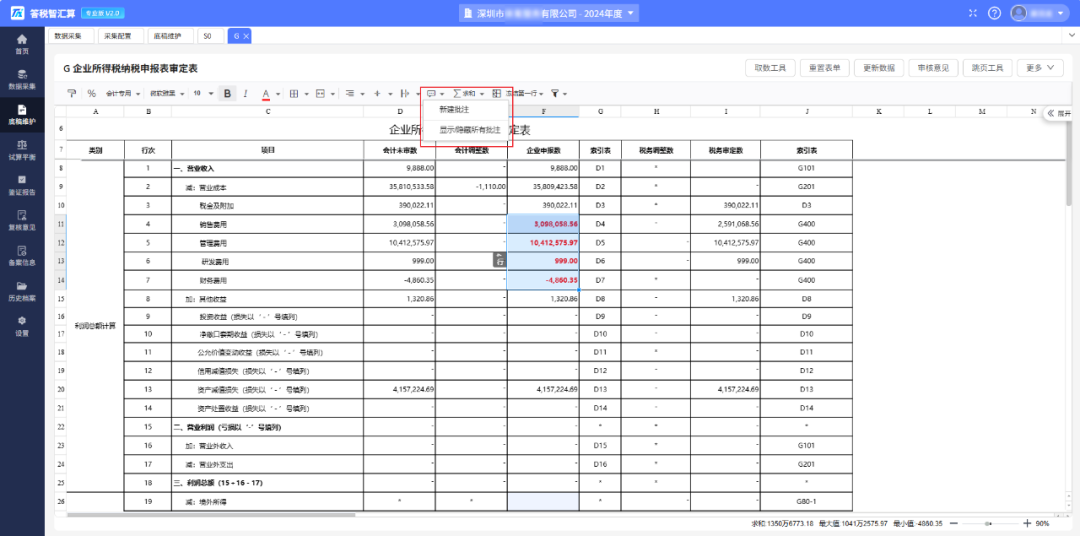Viewport: 1080px width, 536px height.
Task: Click the zoom in plus button
Action: (1027, 523)
